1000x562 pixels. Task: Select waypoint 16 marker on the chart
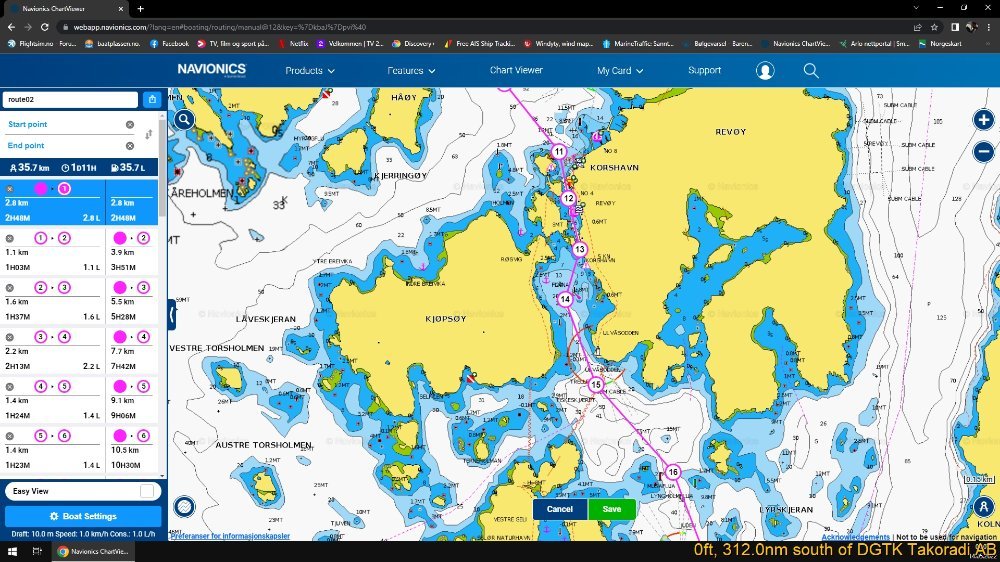point(673,472)
